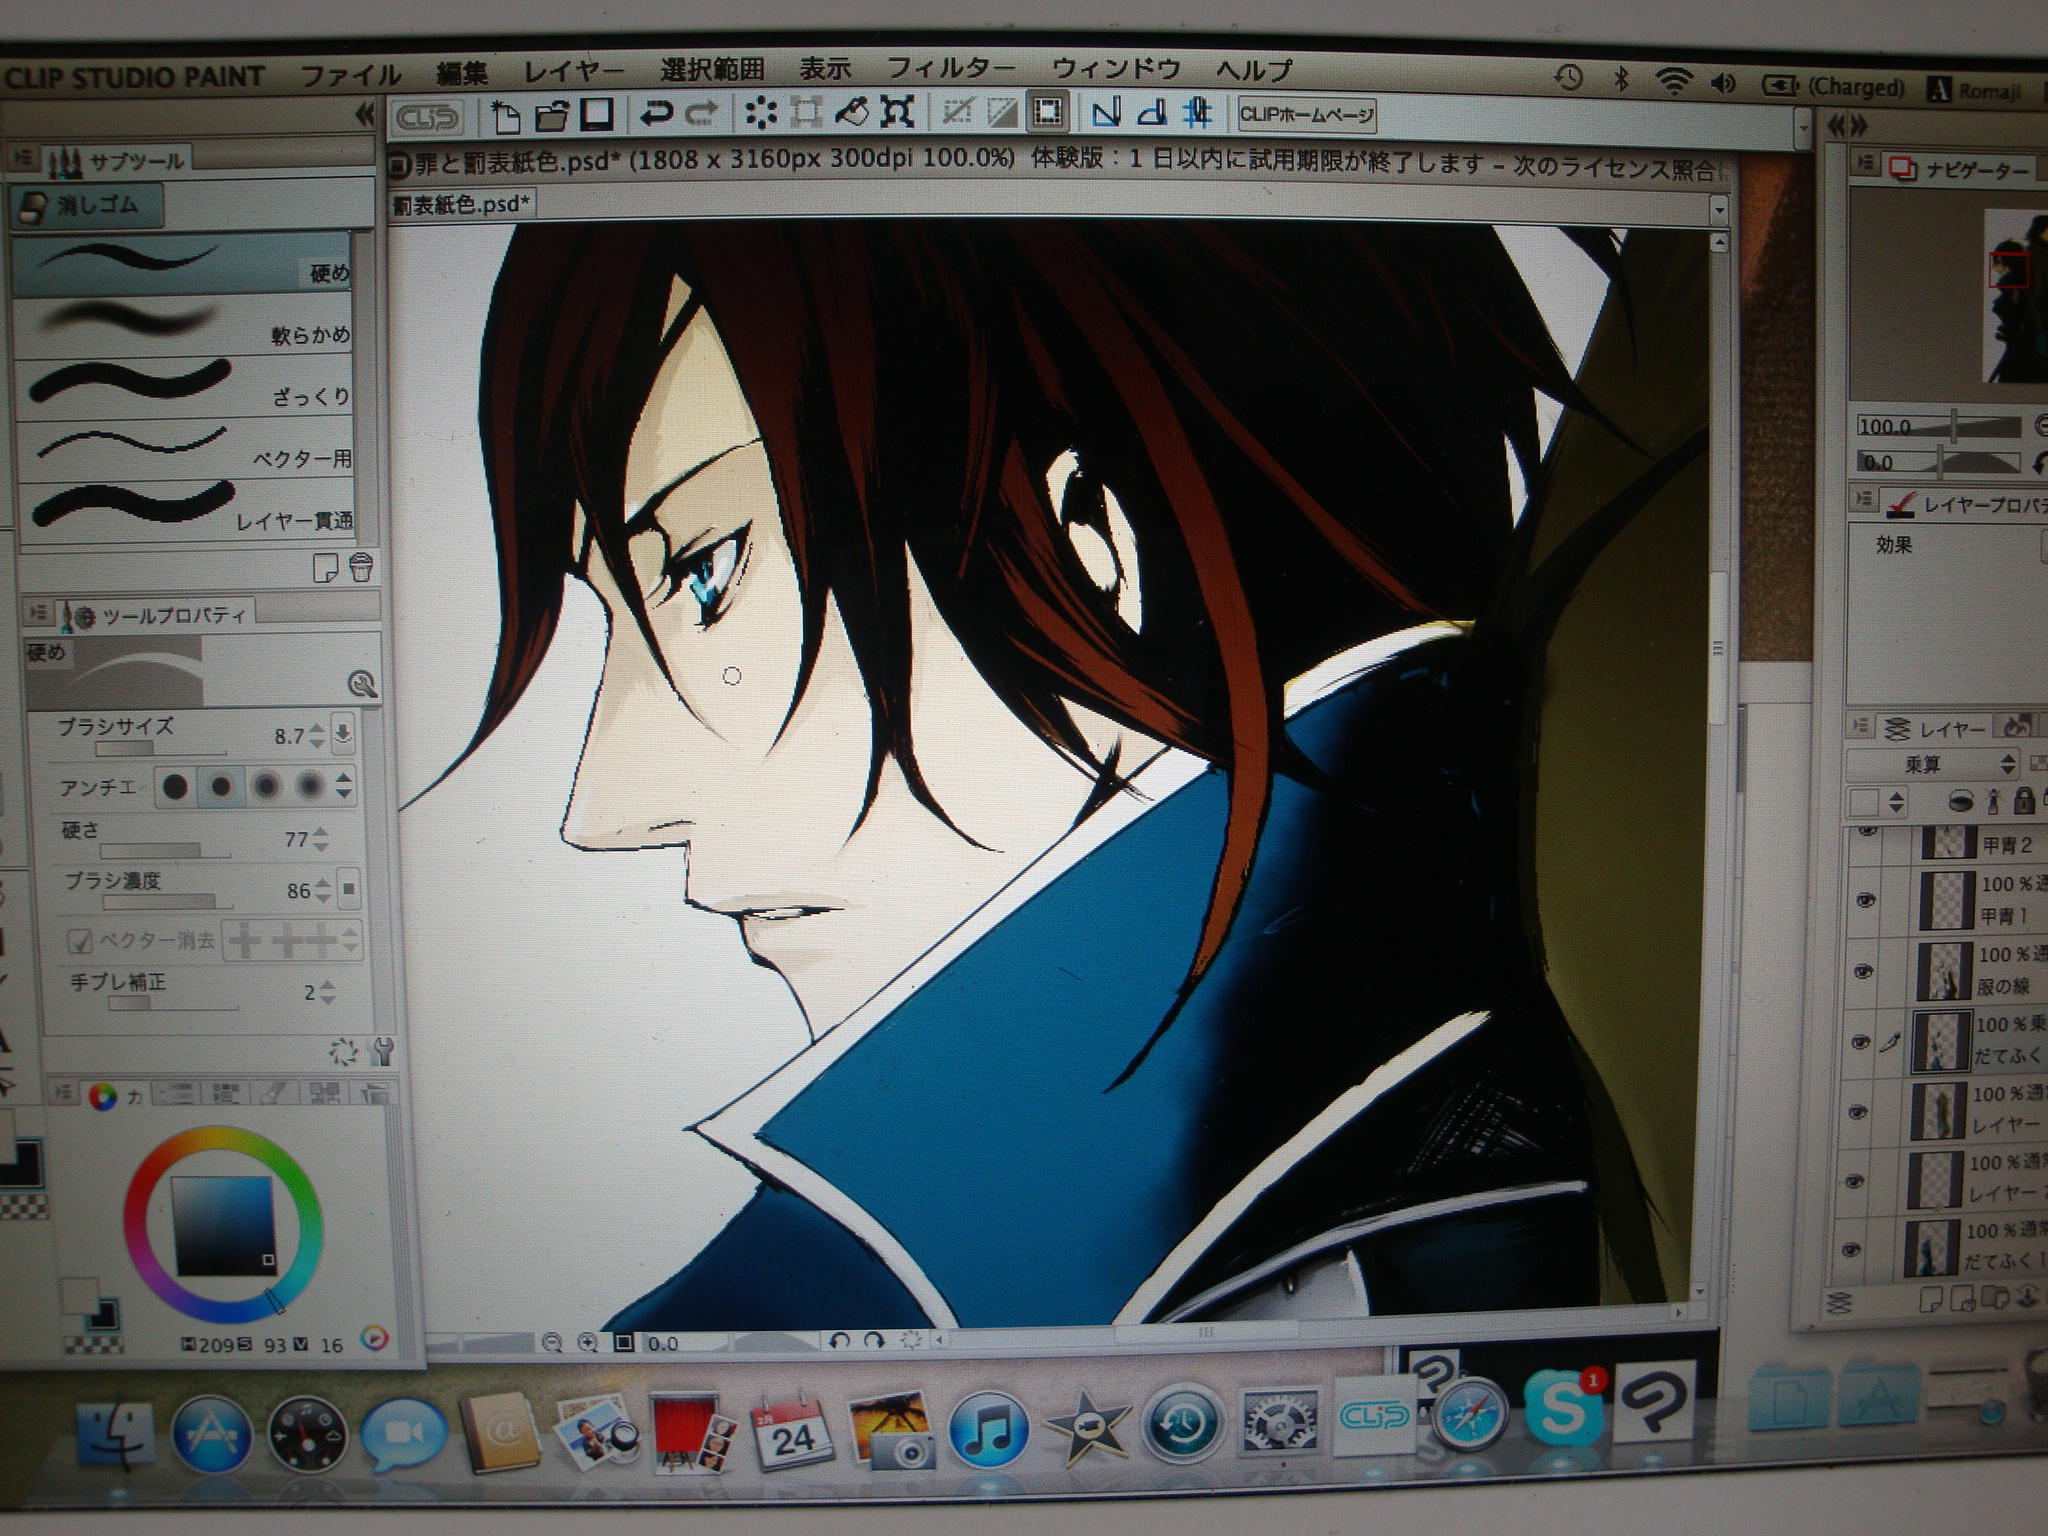Click the Scale/transform toolbar icon
The width and height of the screenshot is (2048, 1536).
(897, 113)
